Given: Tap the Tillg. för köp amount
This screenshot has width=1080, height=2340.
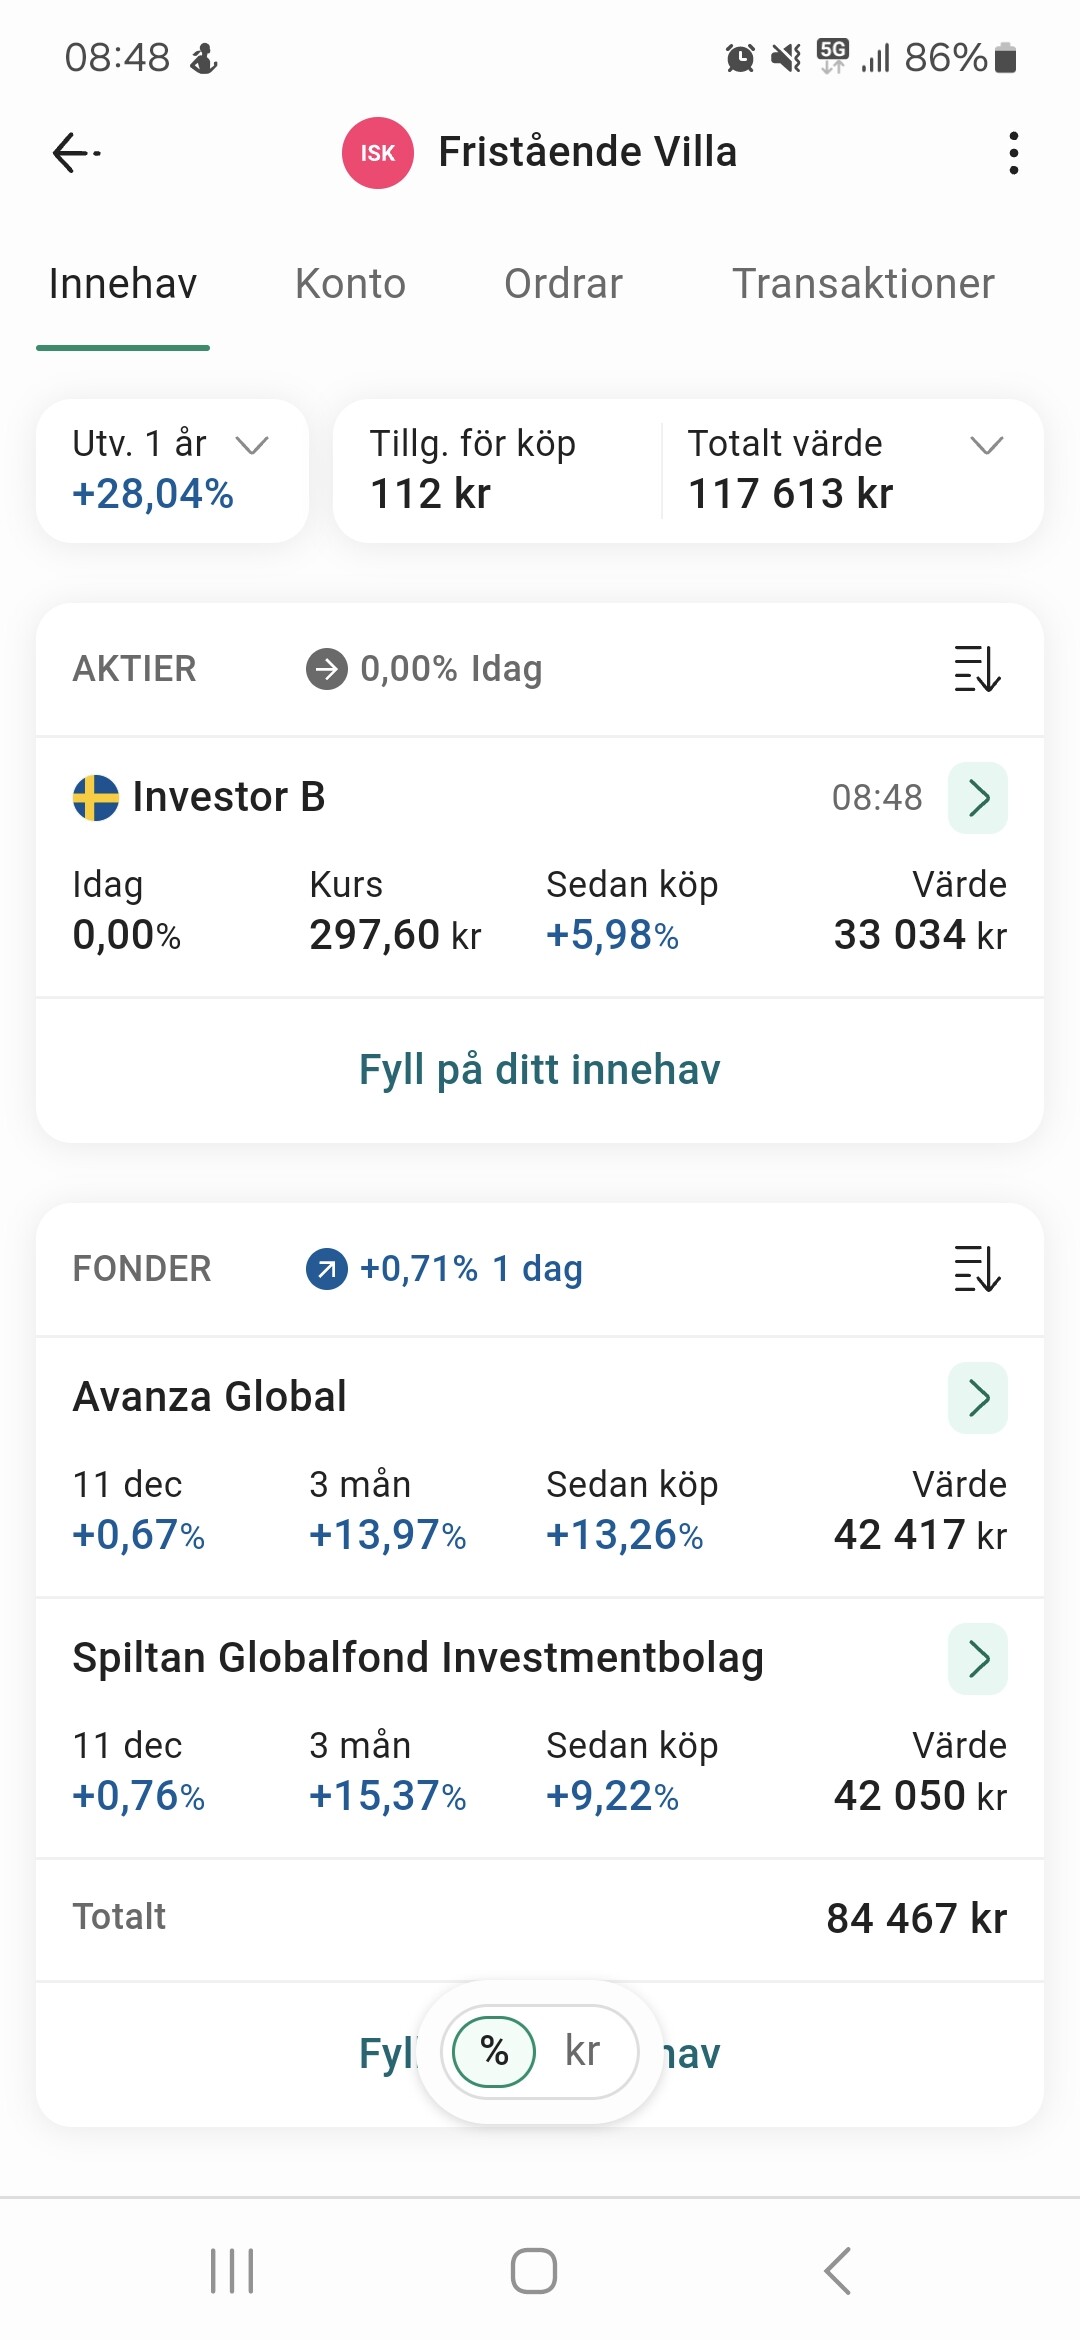Looking at the screenshot, I should click(x=431, y=494).
